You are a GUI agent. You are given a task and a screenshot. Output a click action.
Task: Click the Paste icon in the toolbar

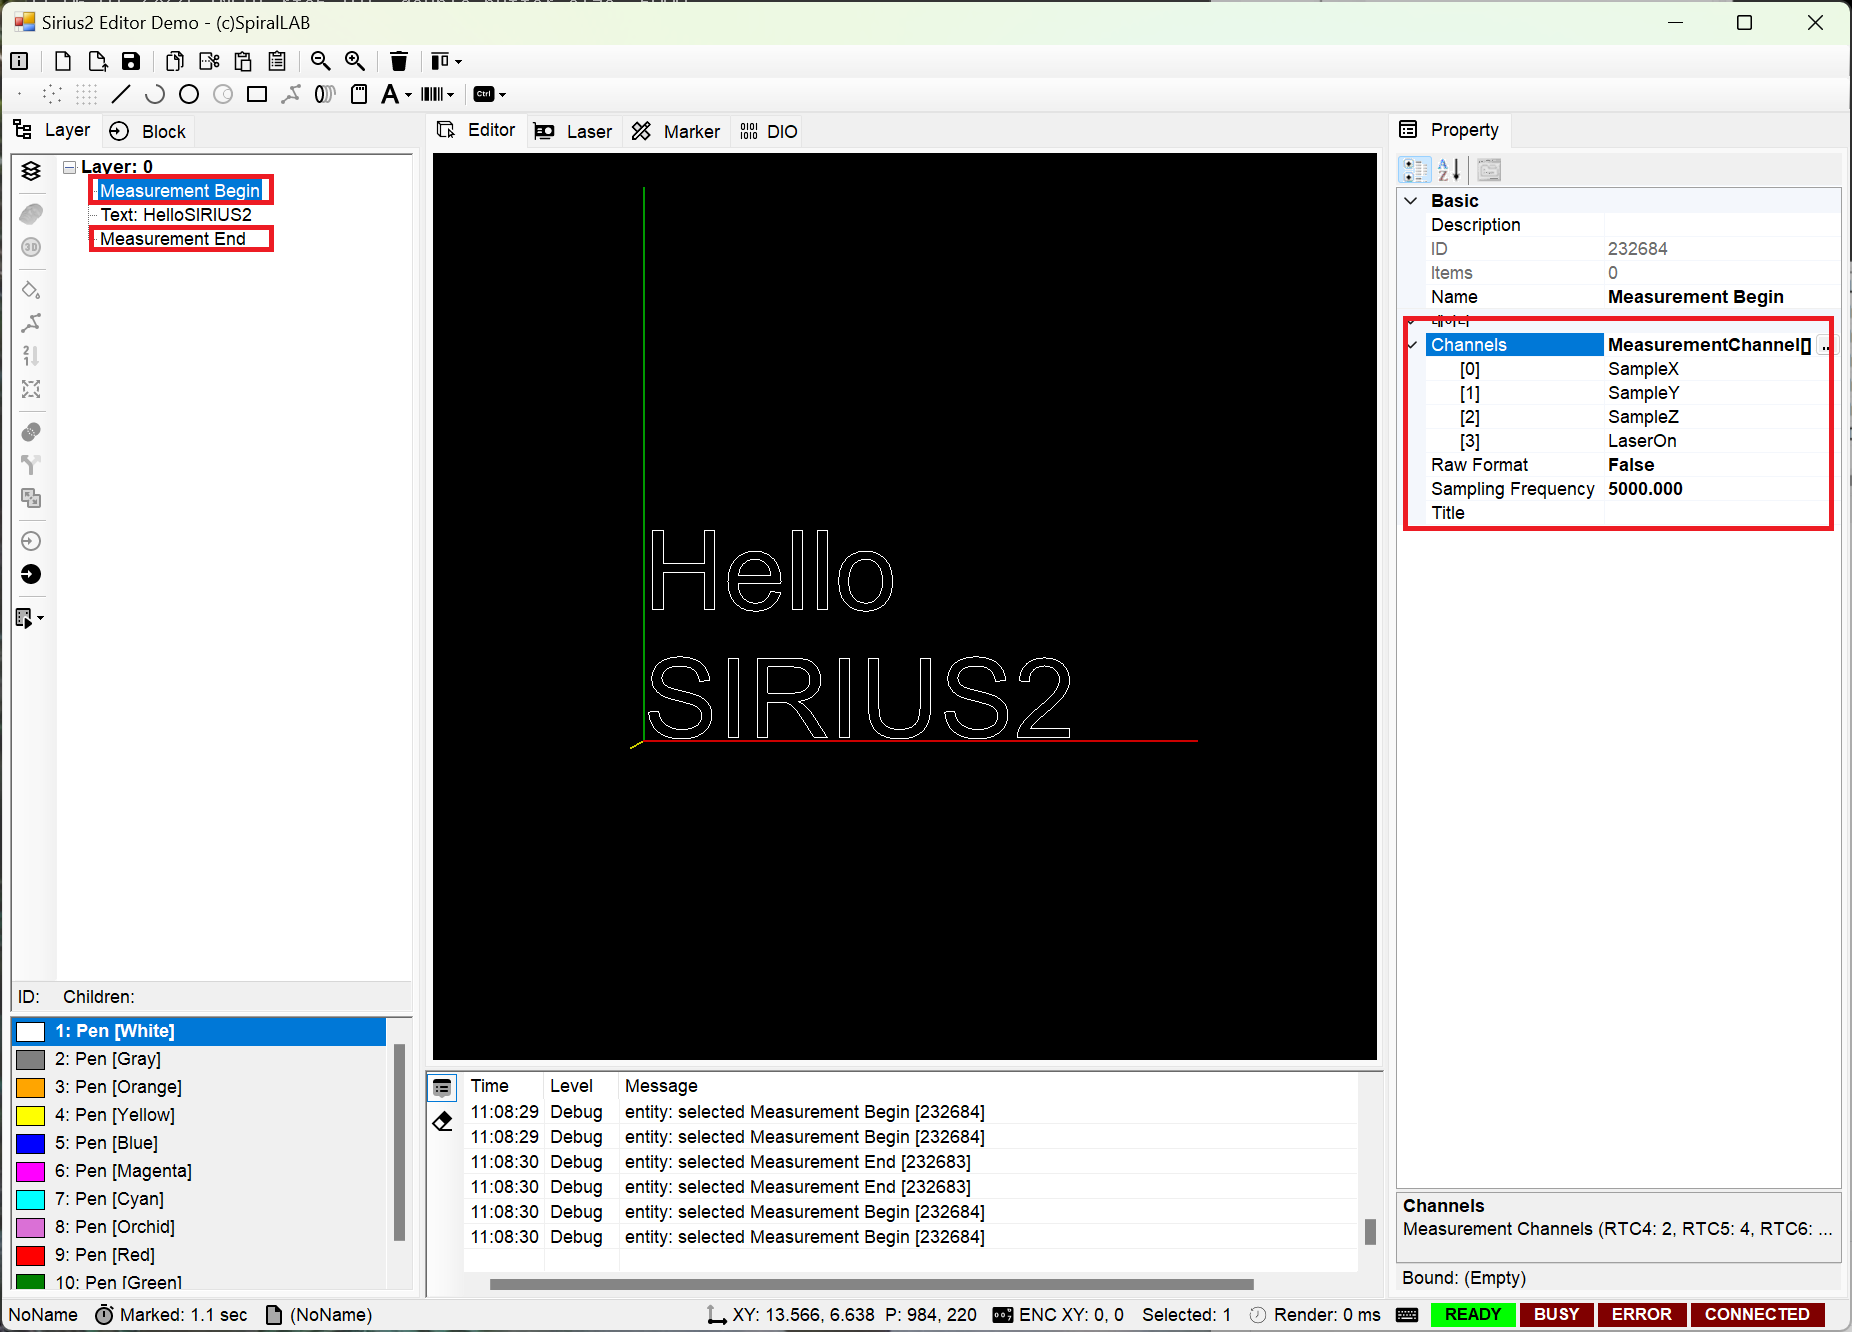pos(243,61)
